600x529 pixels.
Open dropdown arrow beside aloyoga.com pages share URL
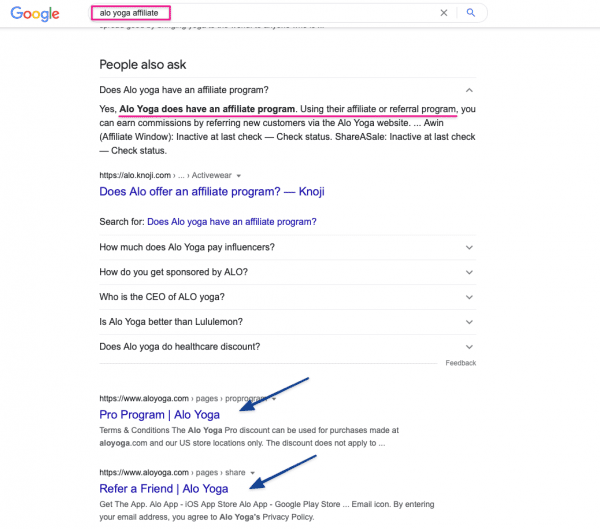[253, 473]
